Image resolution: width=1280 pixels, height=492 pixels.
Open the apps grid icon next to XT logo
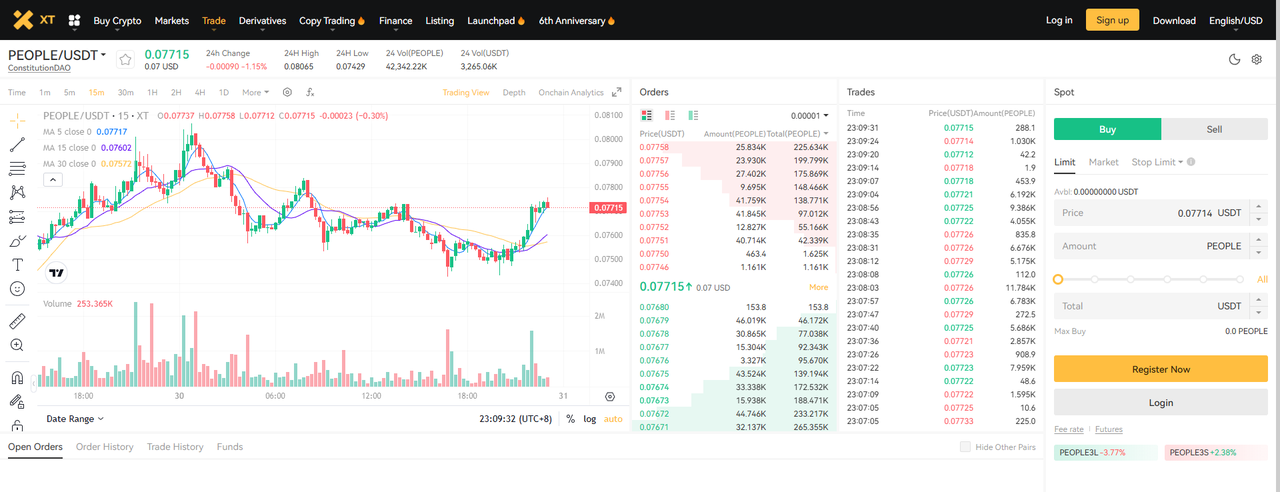coord(74,20)
